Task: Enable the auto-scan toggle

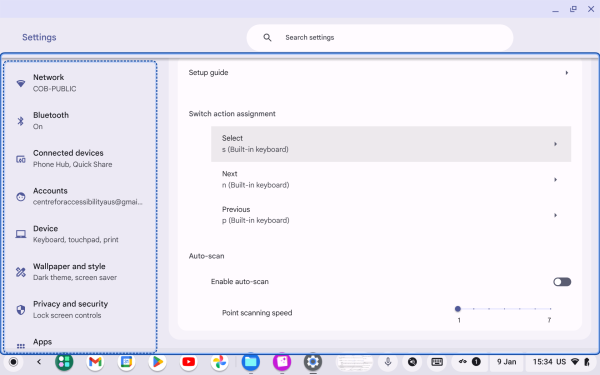Action: click(562, 282)
